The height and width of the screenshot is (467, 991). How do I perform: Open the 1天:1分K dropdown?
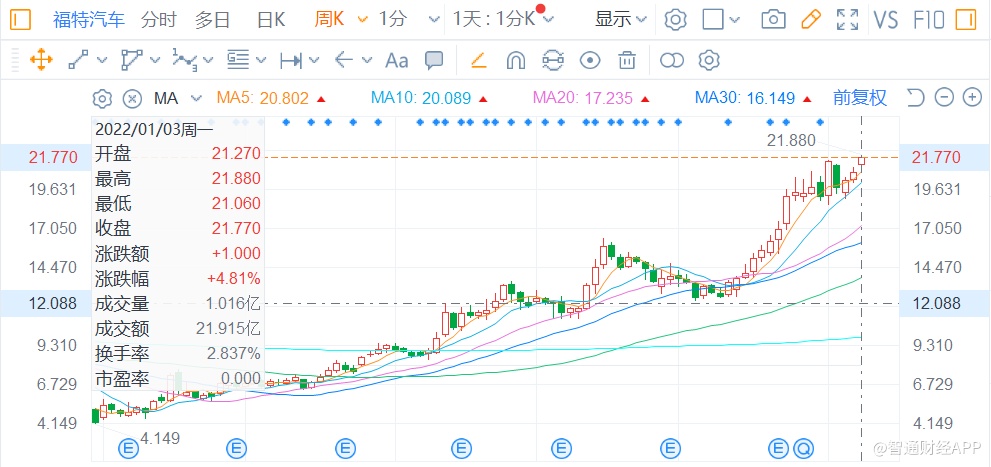coord(502,20)
